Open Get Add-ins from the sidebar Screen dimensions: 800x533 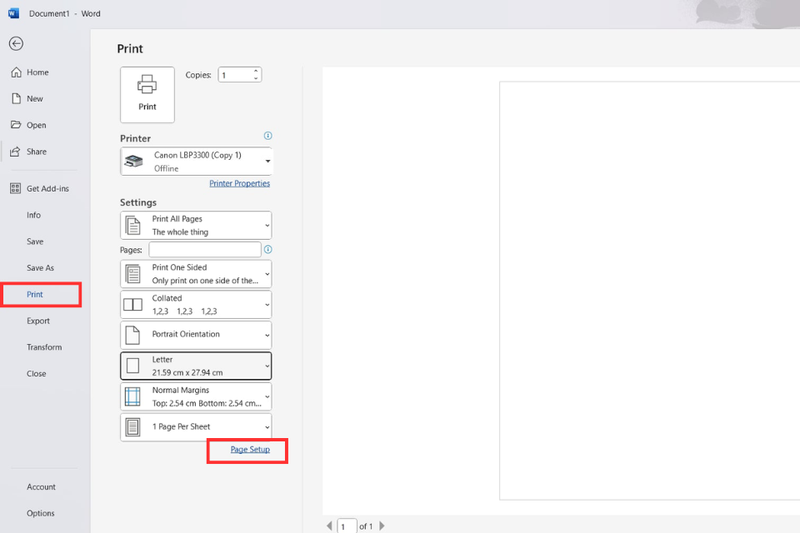(x=40, y=189)
